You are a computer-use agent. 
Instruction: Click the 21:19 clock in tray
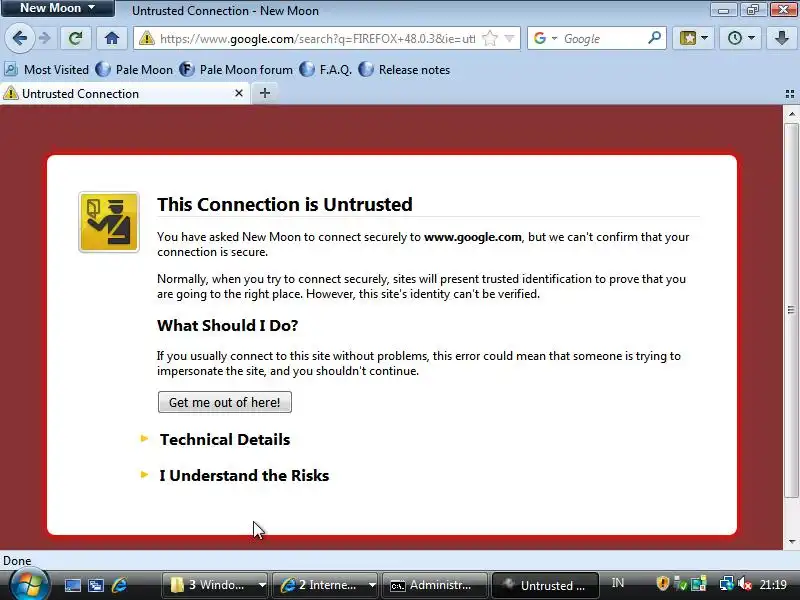coord(773,584)
